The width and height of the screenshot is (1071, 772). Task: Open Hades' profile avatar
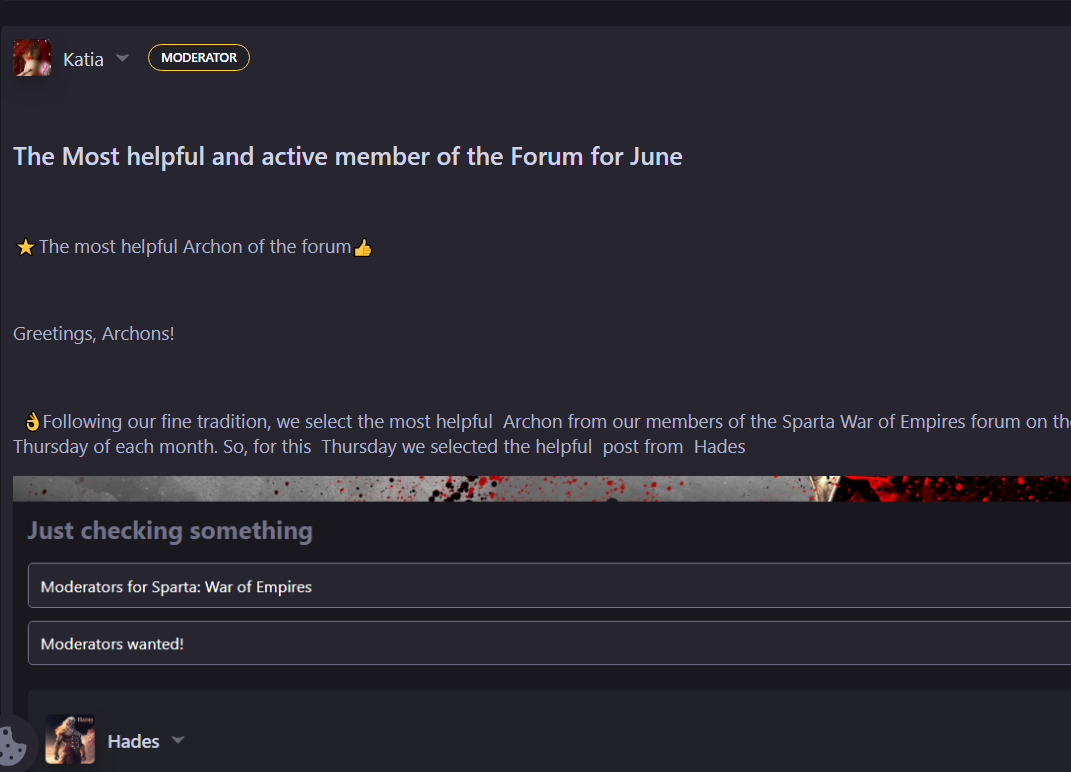tap(70, 739)
